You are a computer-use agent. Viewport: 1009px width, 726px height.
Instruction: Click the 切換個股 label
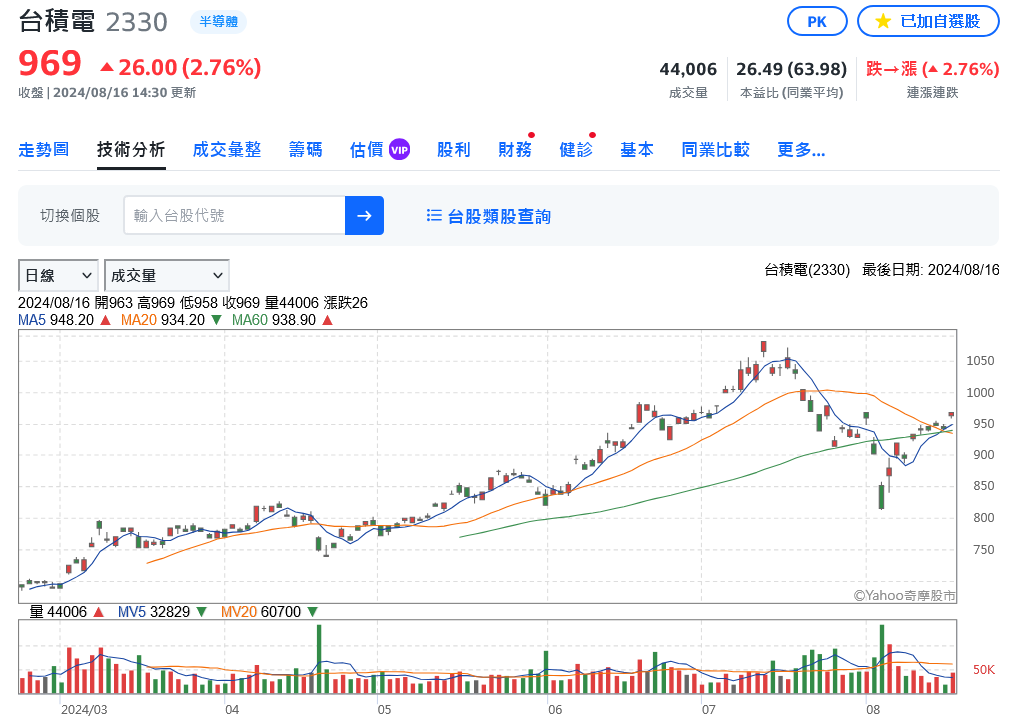tap(70, 216)
